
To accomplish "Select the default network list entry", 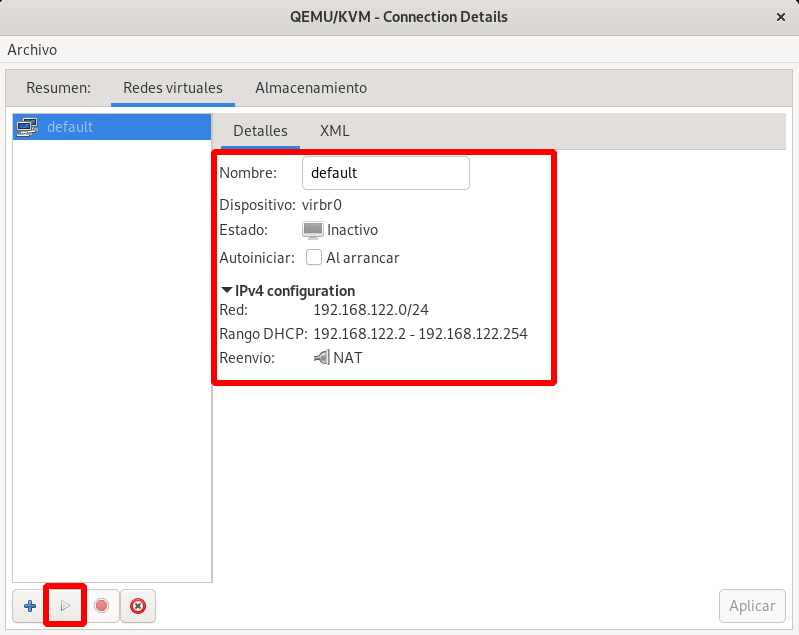I will click(x=112, y=127).
